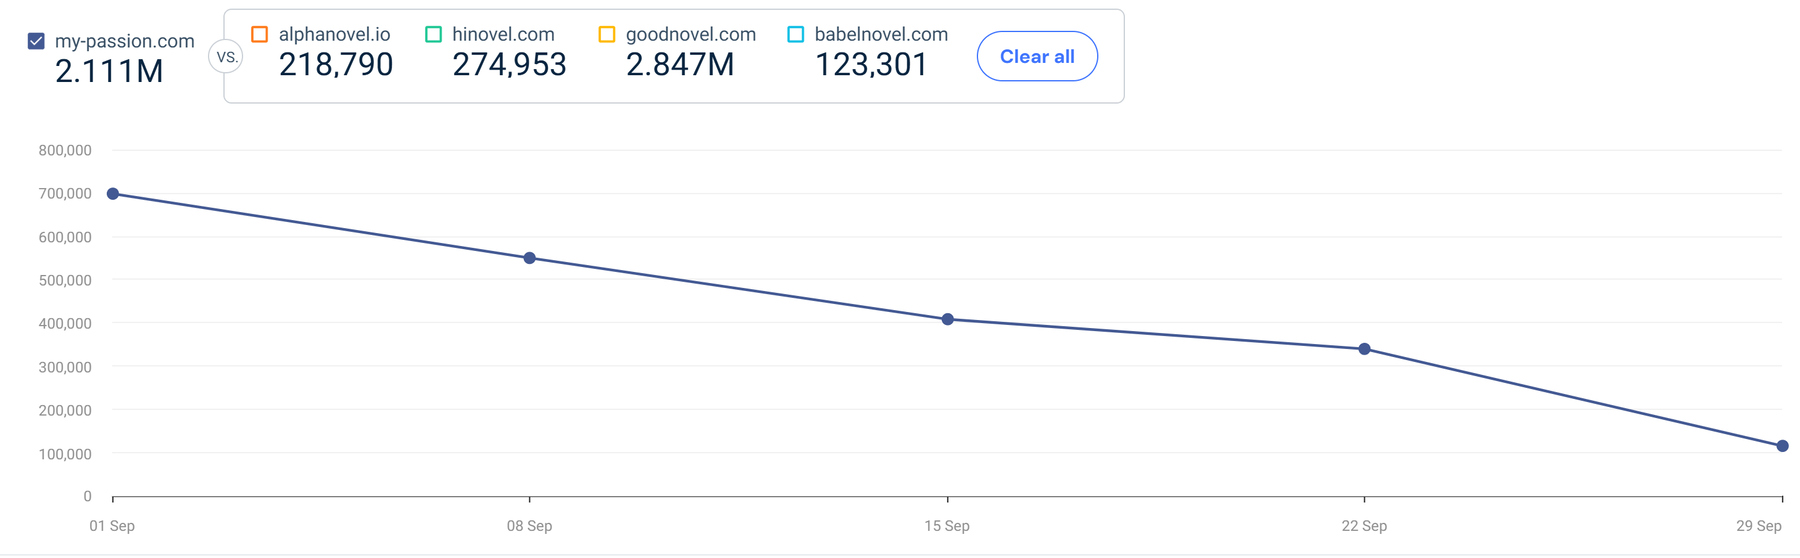
Task: Enable the babelnovel.com checkbox
Action: (x=796, y=34)
